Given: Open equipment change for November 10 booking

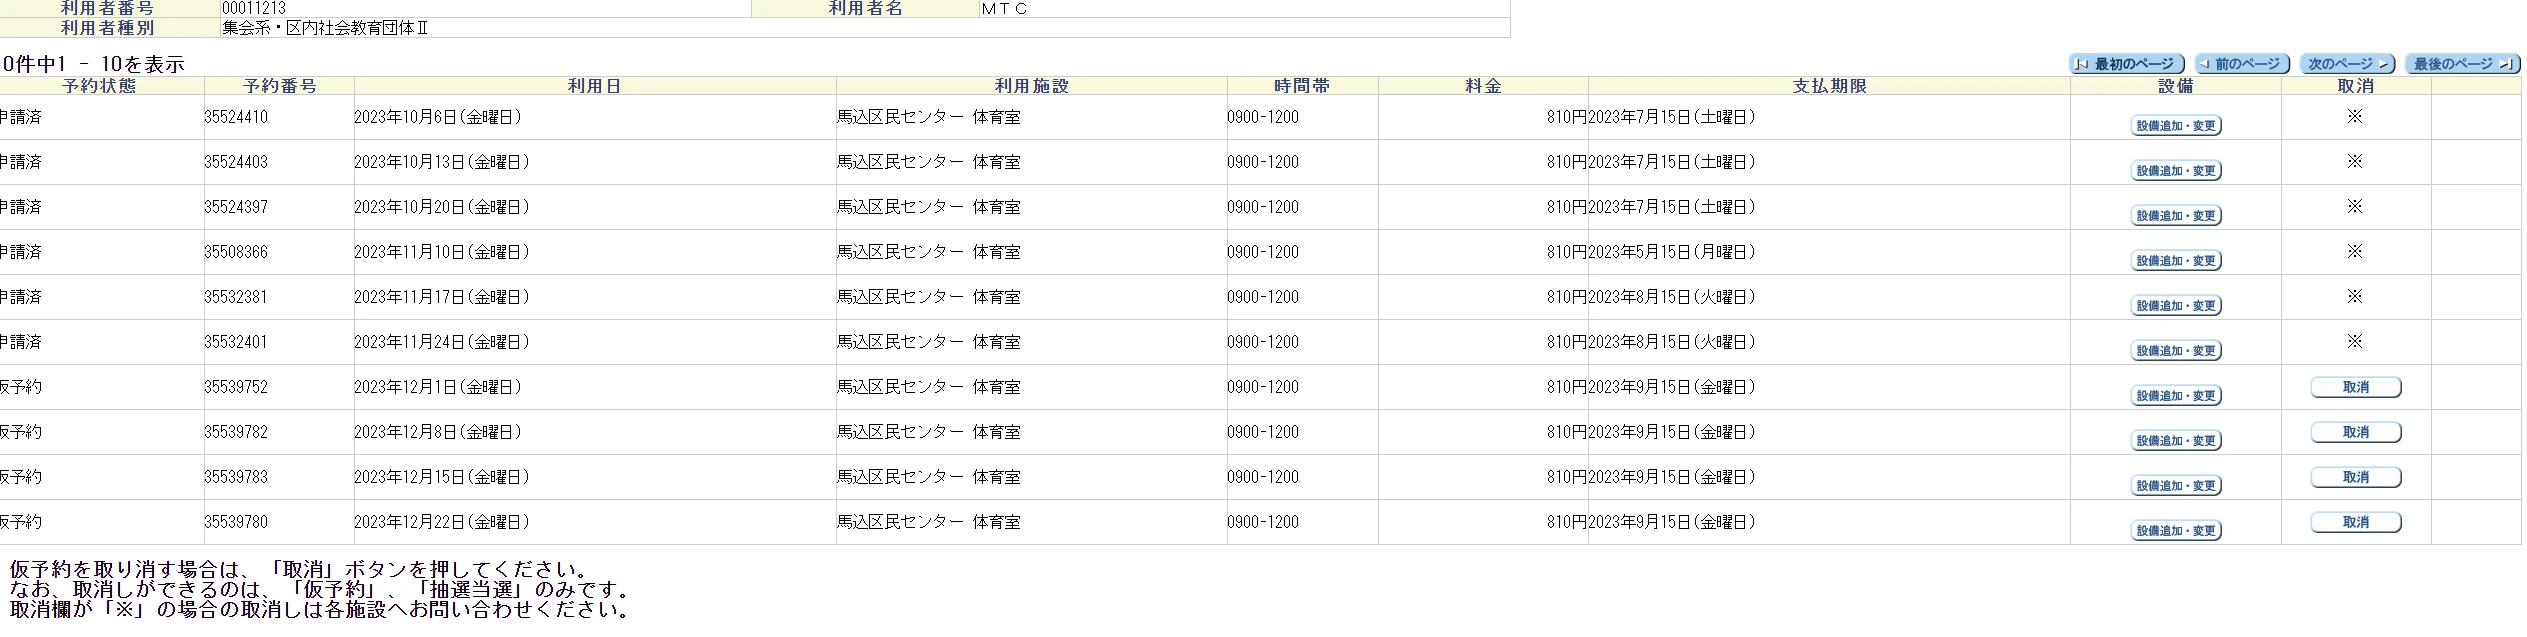Looking at the screenshot, I should coord(2176,261).
